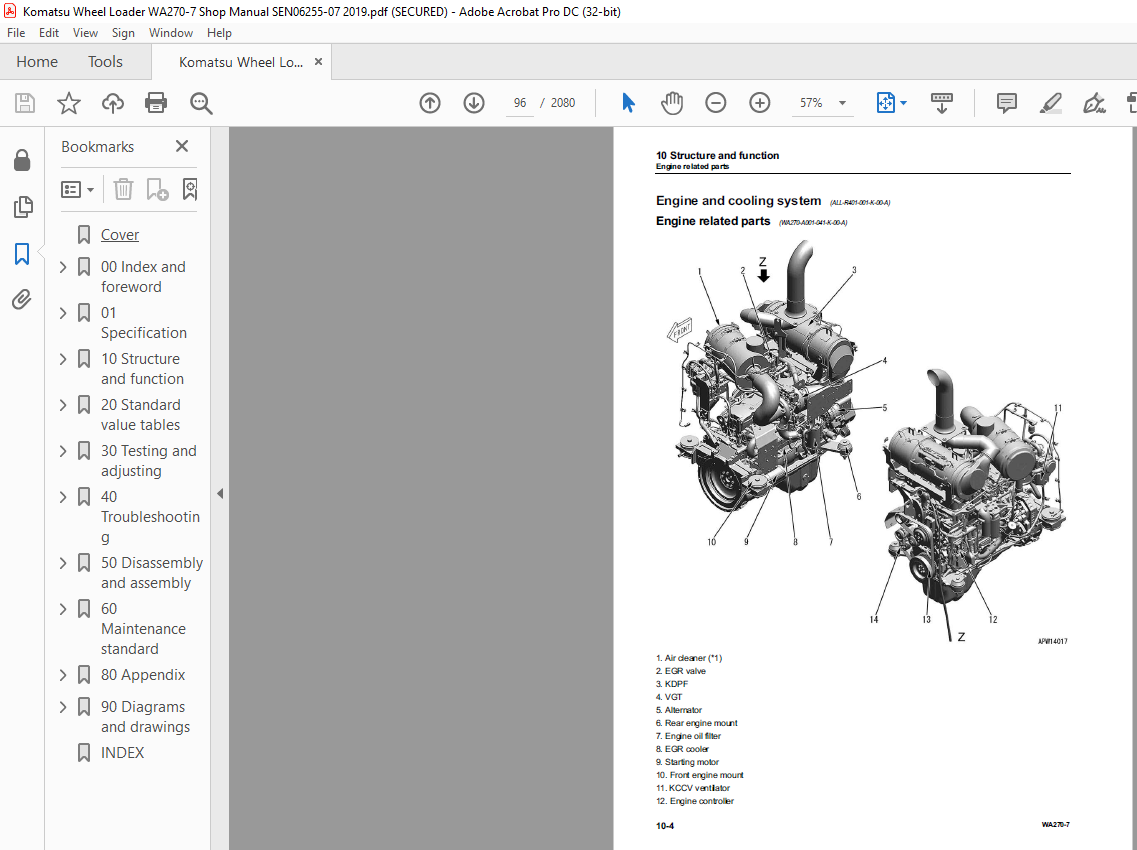Add document to favorites with star icon

69,103
